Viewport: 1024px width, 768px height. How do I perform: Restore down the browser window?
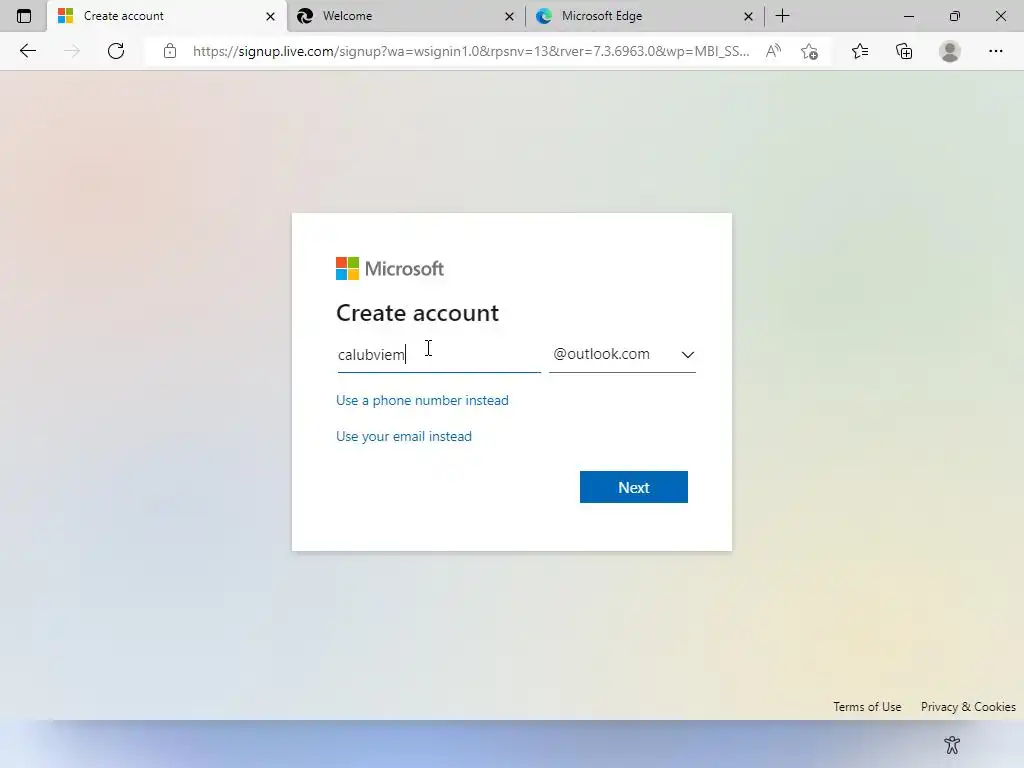coord(954,16)
